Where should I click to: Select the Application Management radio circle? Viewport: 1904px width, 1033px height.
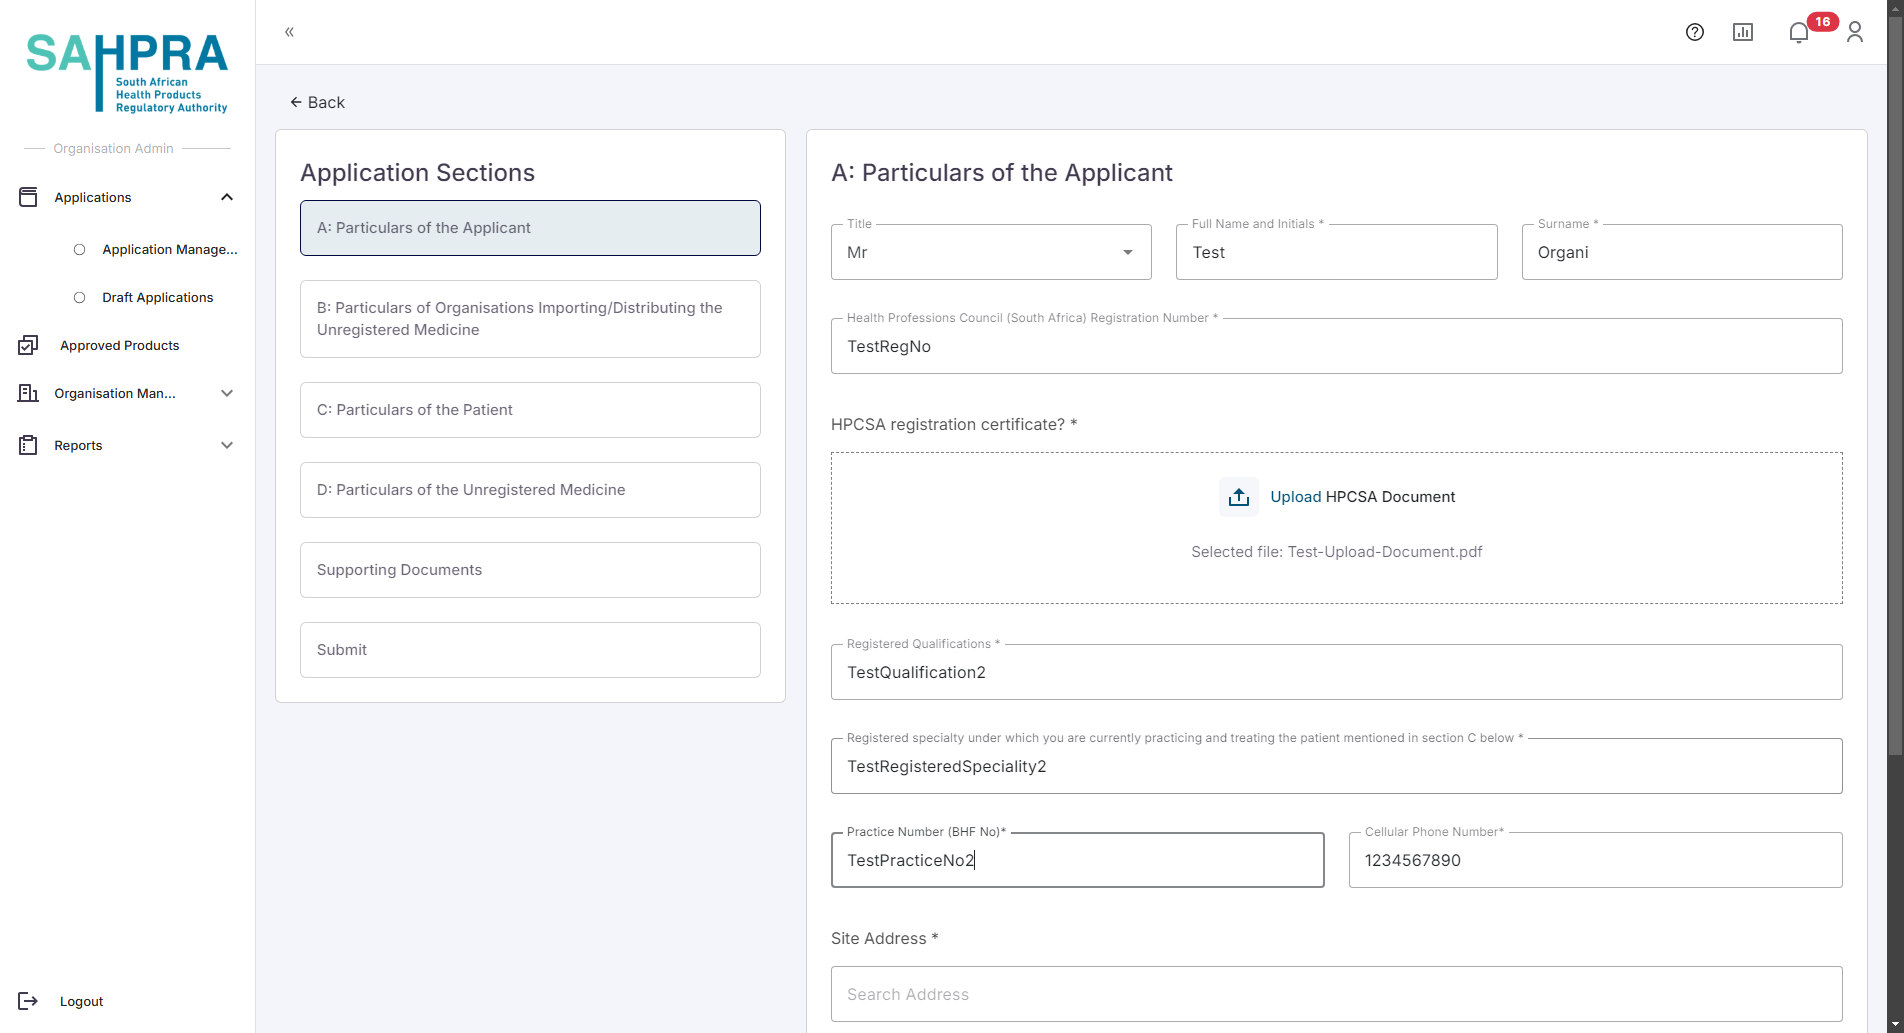coord(80,250)
